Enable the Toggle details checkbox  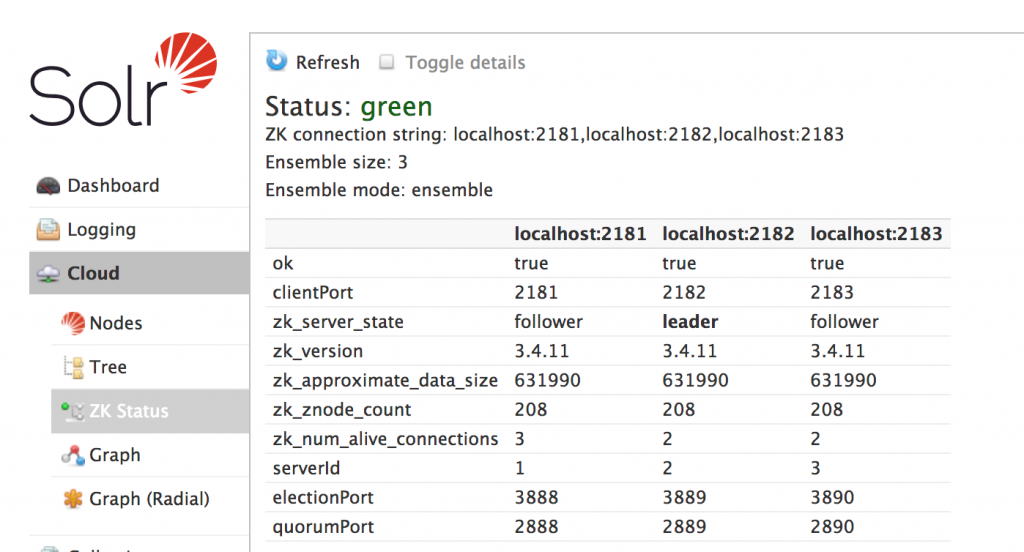click(x=387, y=63)
